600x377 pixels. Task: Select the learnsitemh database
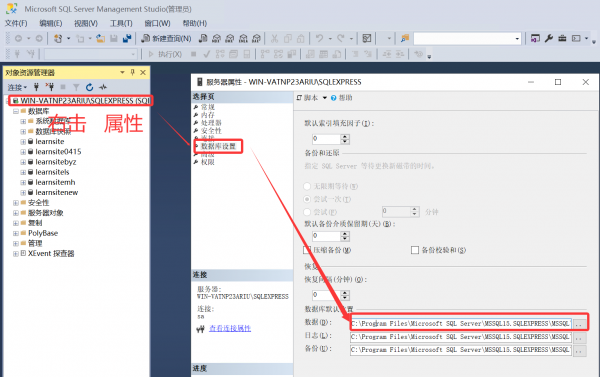55,182
